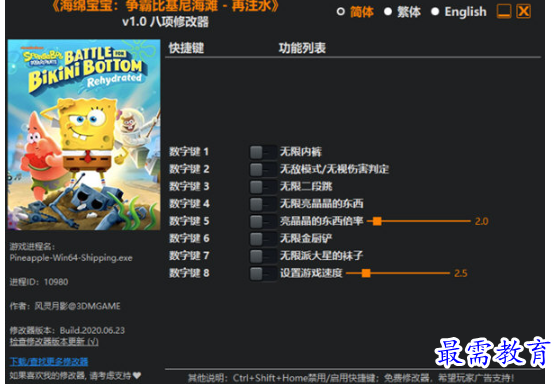Click 快捷键 column header
This screenshot has height=384, width=559.
point(186,48)
